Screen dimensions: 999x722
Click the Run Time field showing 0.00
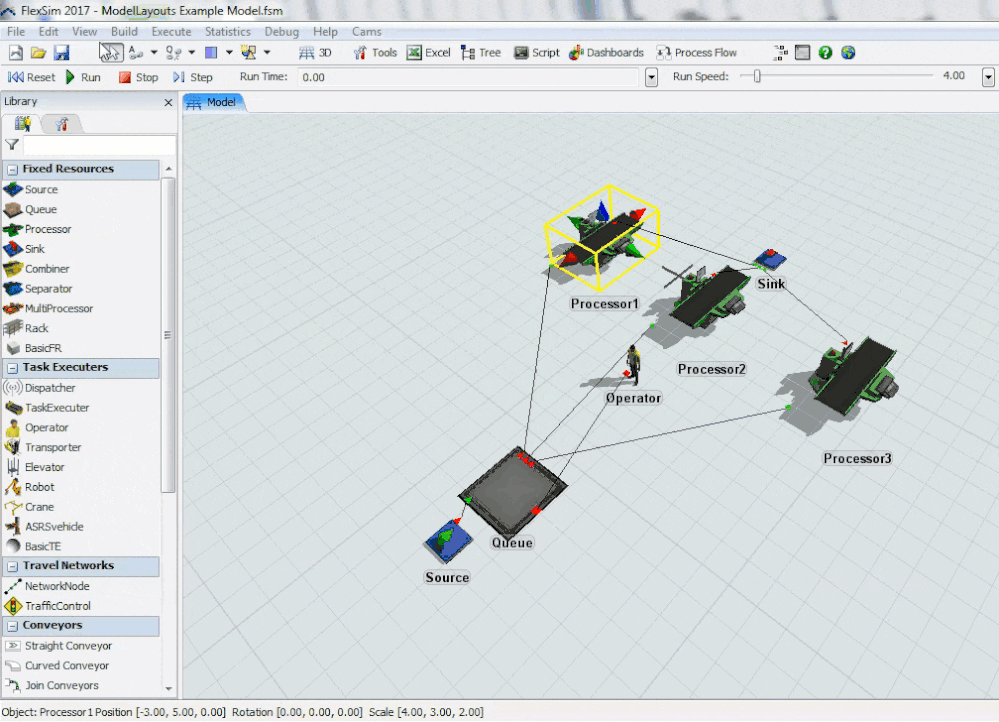(468, 77)
